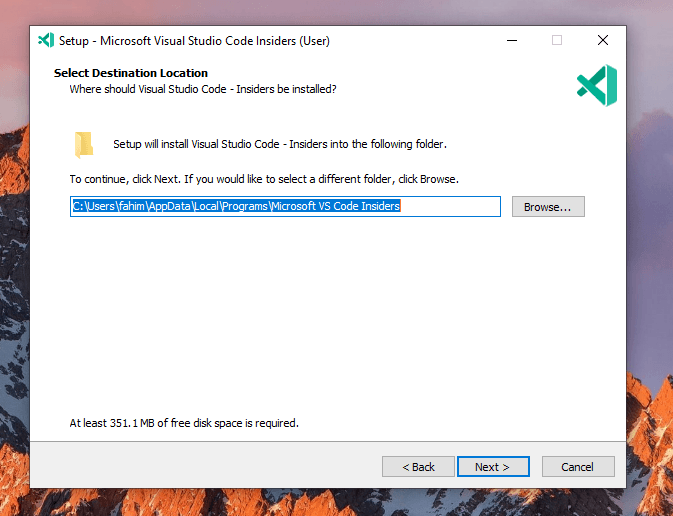Click the yellow folder icon
Image resolution: width=673 pixels, height=516 pixels.
84,145
